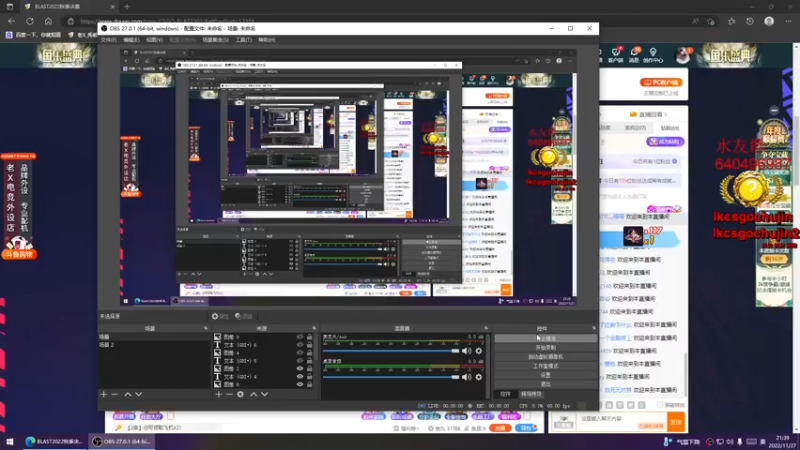Move the selected source down
This screenshot has width=800, height=450.
pos(264,394)
